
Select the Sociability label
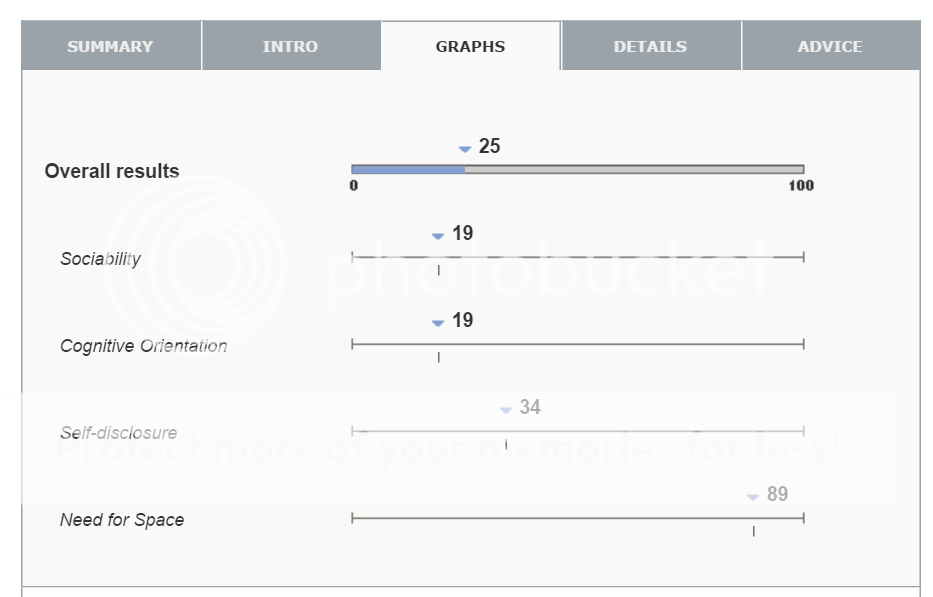(100, 259)
